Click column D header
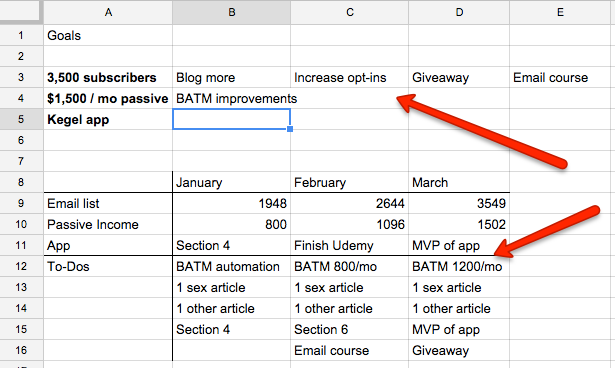The height and width of the screenshot is (368, 615). [459, 12]
